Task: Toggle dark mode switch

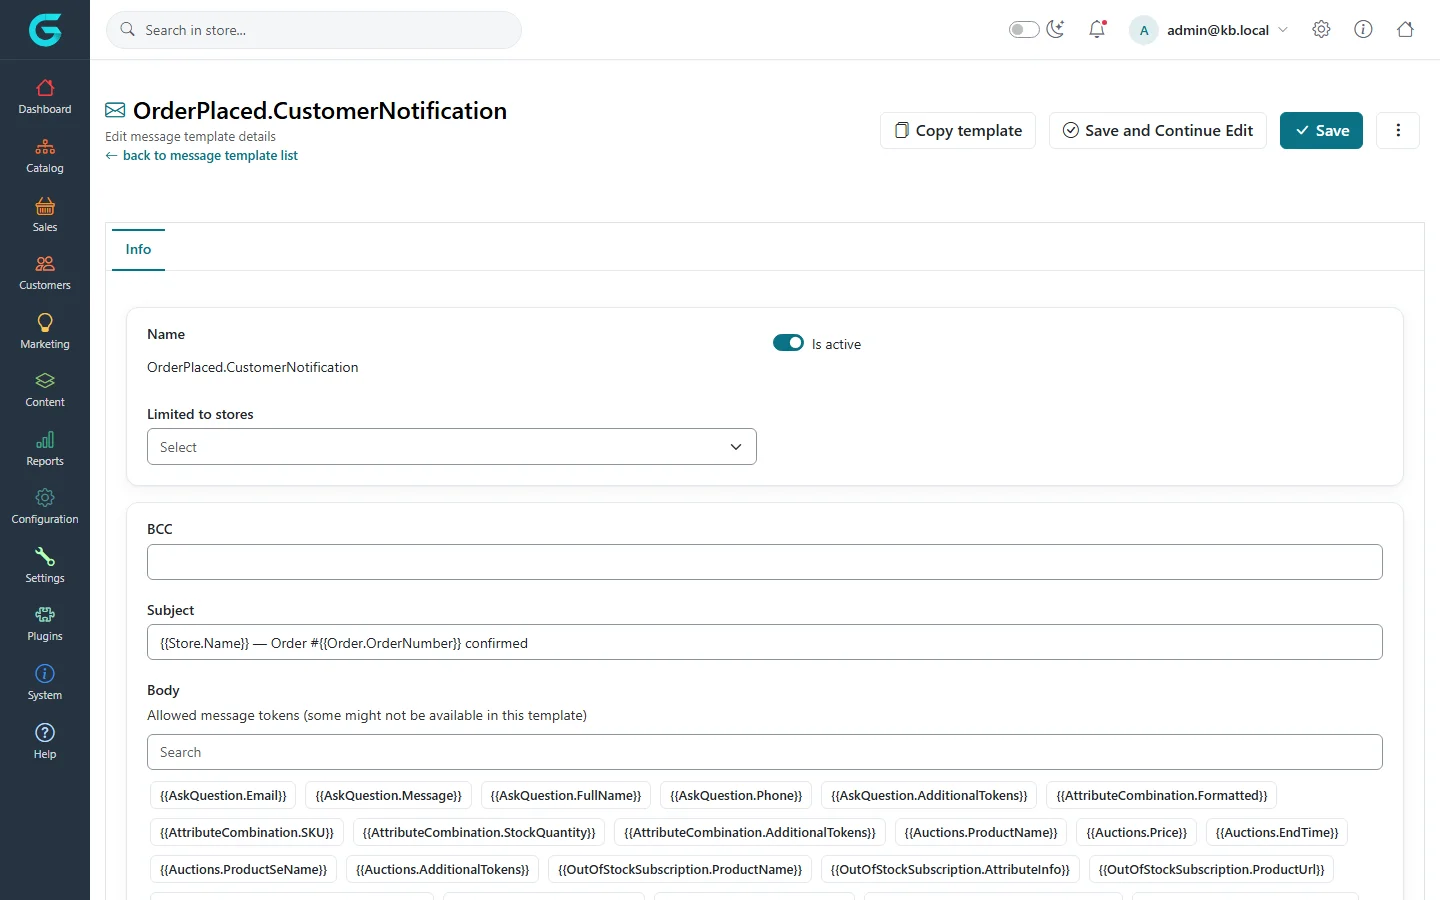Action: 1024,30
